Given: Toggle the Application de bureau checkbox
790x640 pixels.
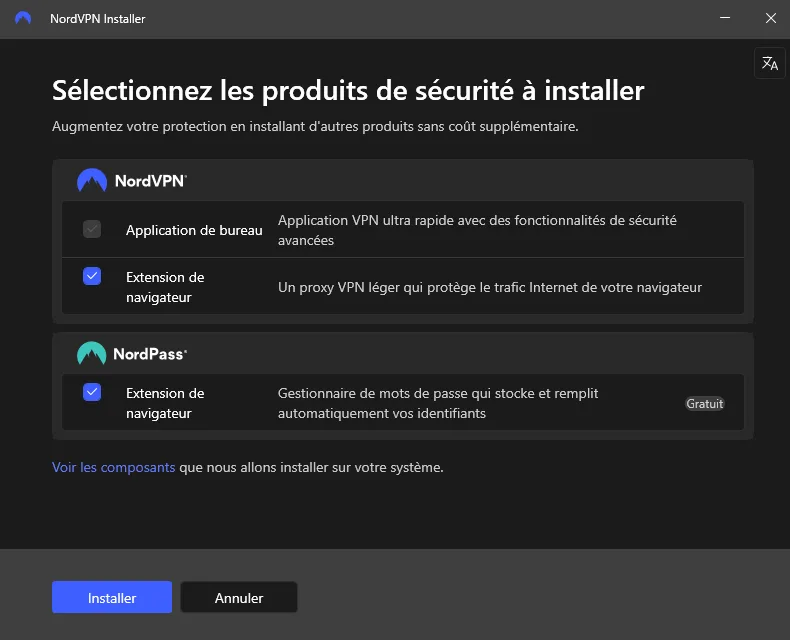Looking at the screenshot, I should click(92, 229).
